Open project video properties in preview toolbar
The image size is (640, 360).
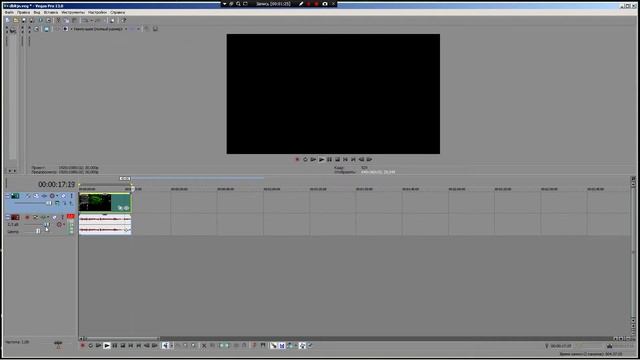[36, 29]
